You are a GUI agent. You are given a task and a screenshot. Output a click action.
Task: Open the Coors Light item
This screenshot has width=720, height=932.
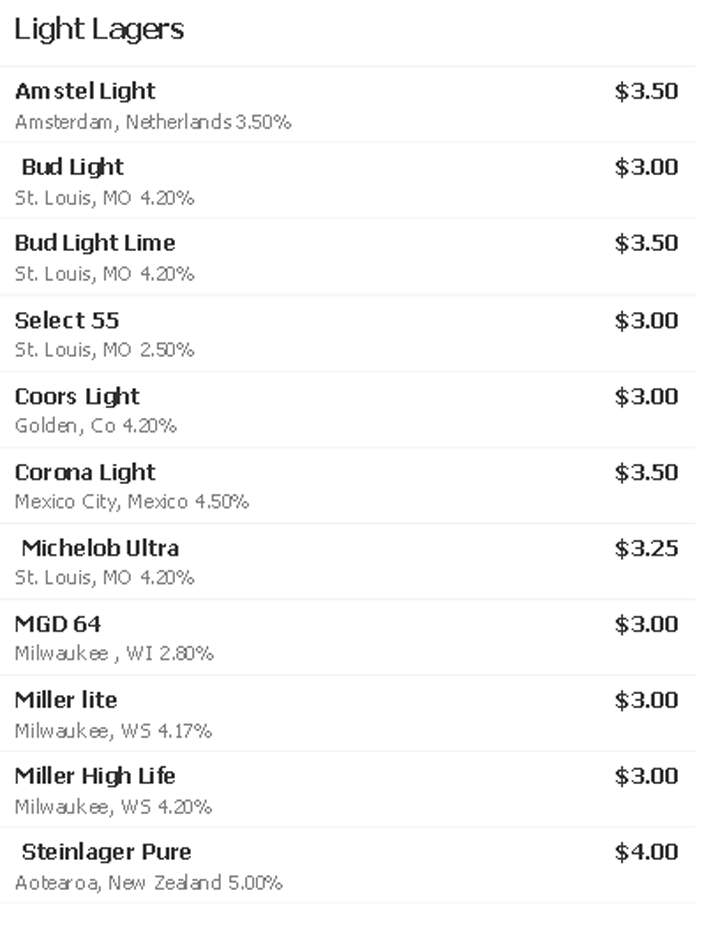tap(348, 410)
